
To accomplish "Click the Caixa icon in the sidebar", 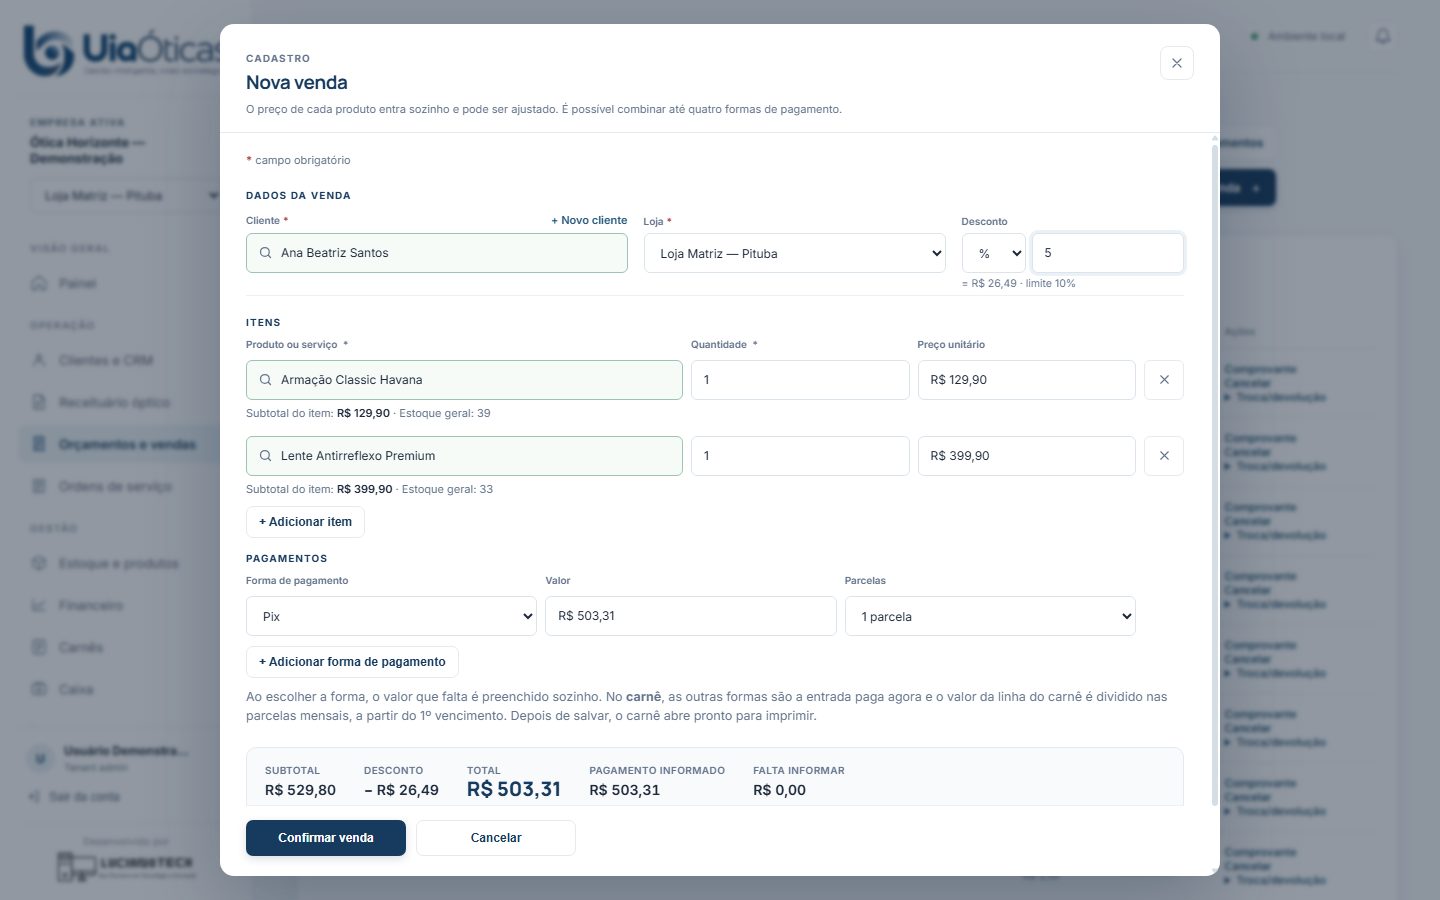I will pos(39,690).
